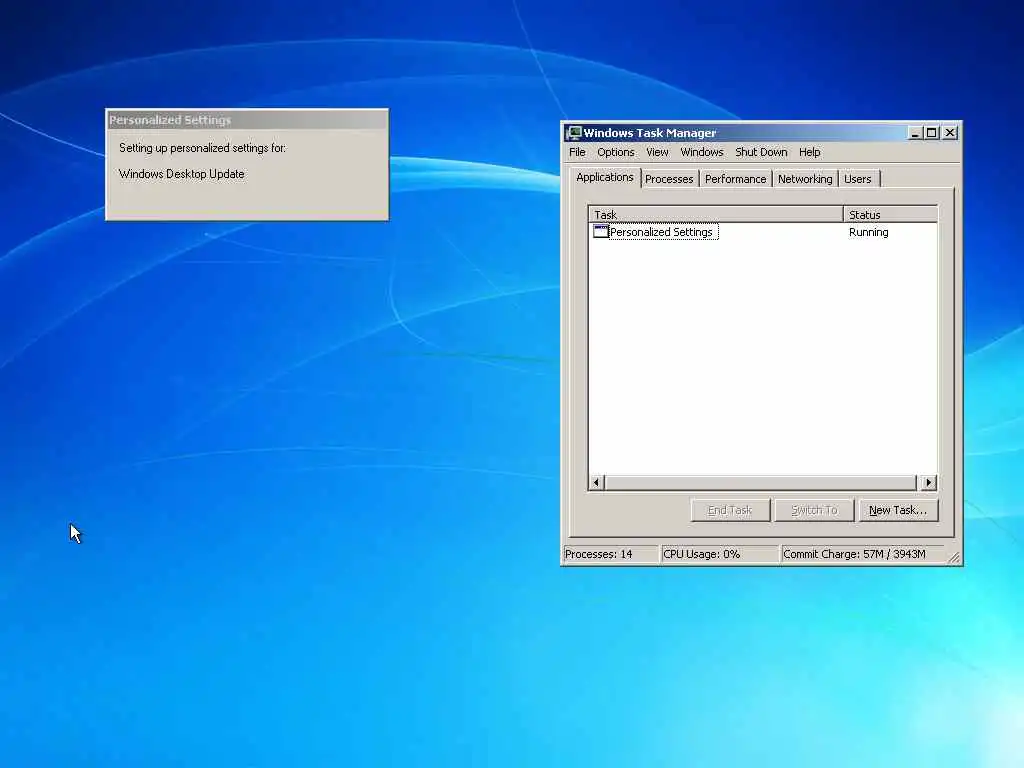Open the File menu
The image size is (1024, 768).
pyautogui.click(x=577, y=152)
